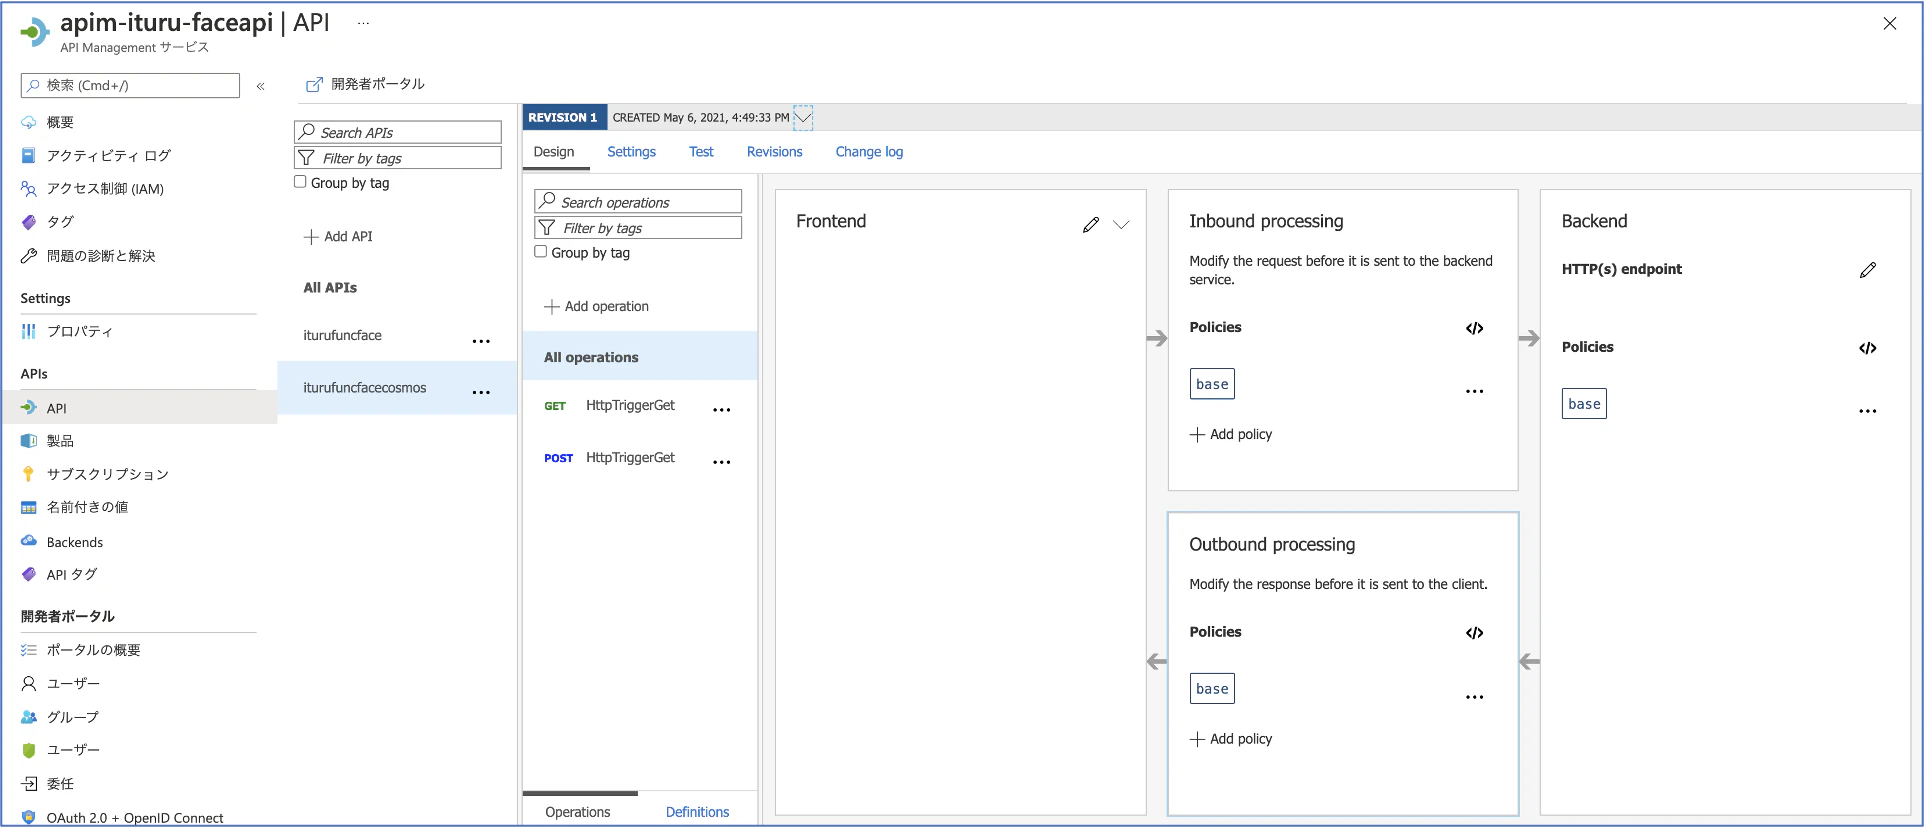Open Inbound processing policy code editor
Image resolution: width=1924 pixels, height=828 pixels.
[x=1475, y=328]
